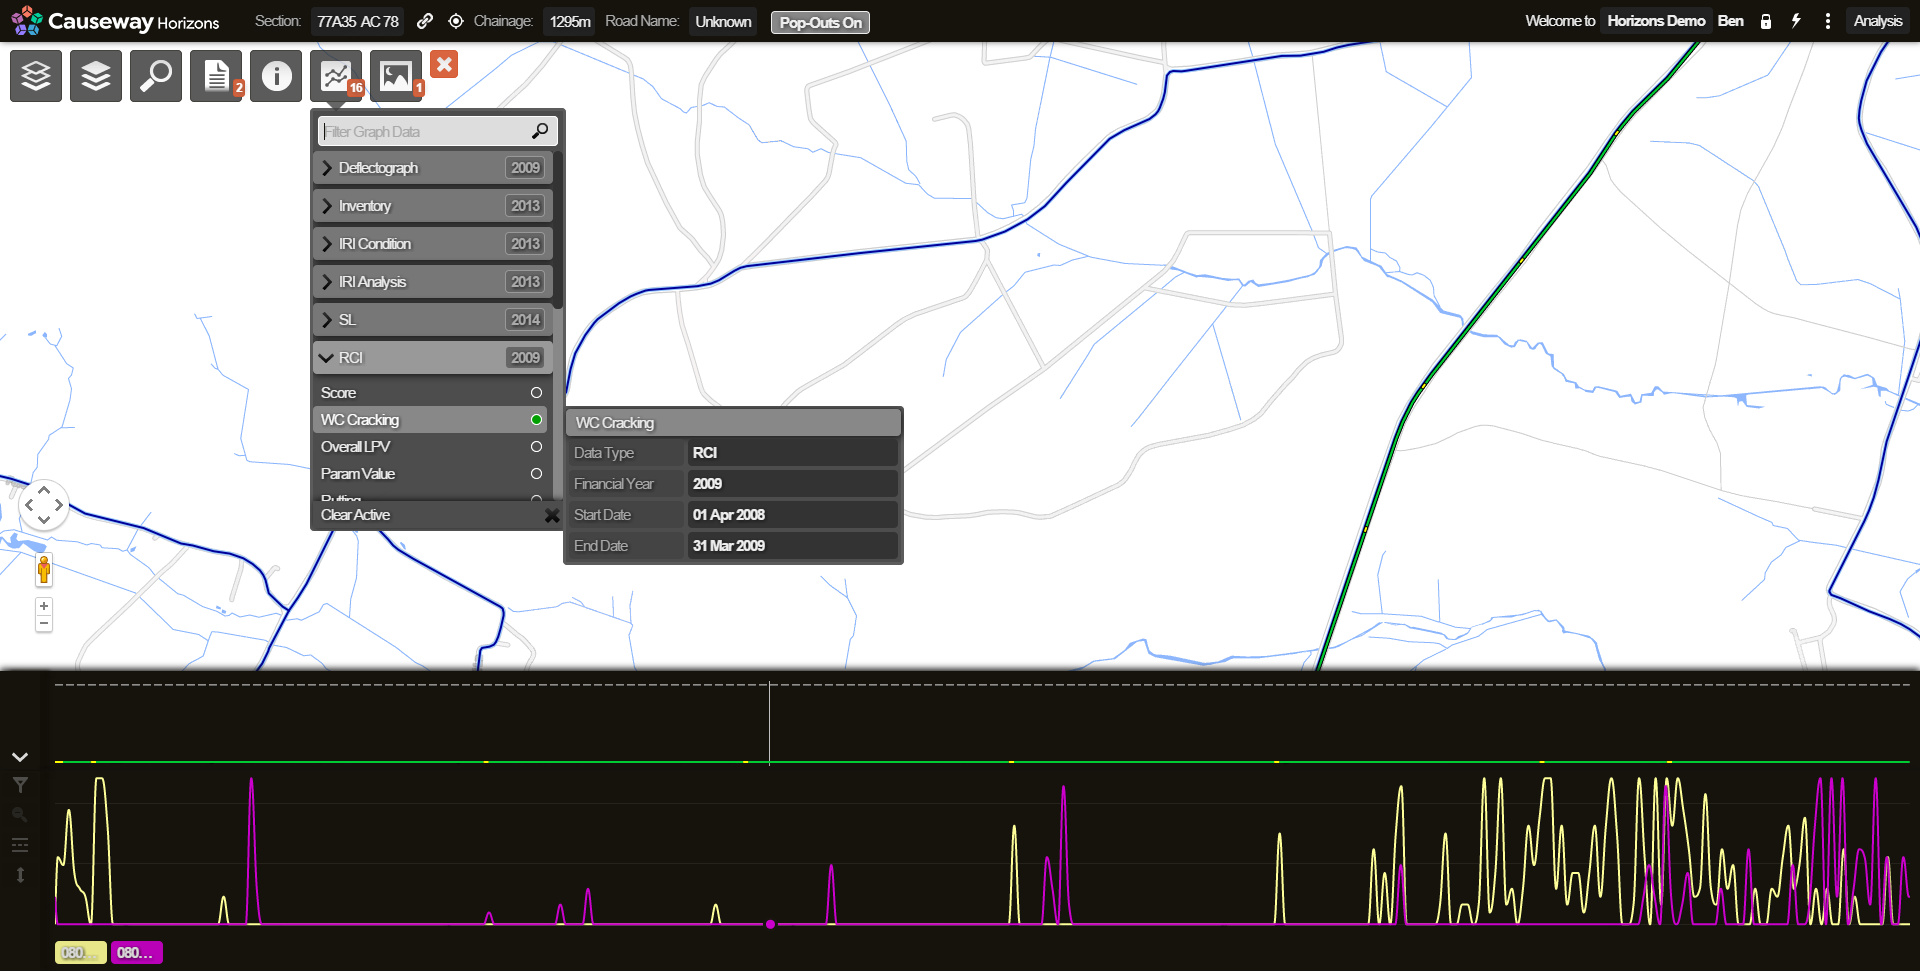Open the graph data tool with badge 16
The width and height of the screenshot is (1920, 971).
pos(336,76)
